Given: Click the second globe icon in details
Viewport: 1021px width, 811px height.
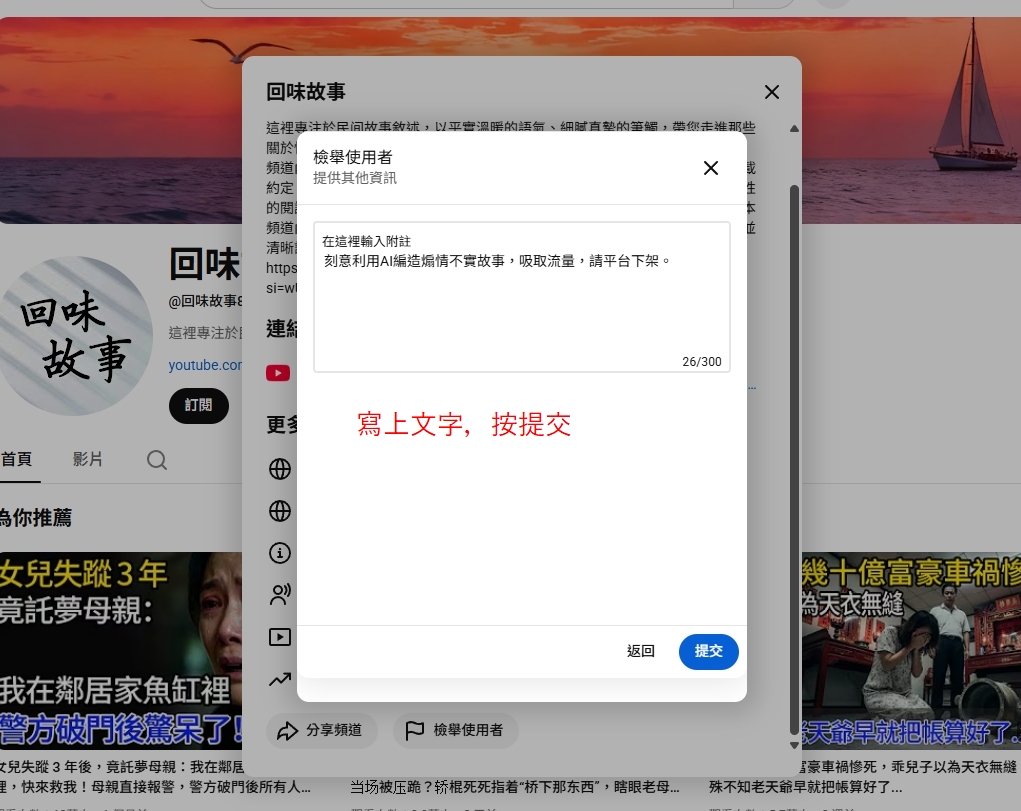Looking at the screenshot, I should coord(280,511).
